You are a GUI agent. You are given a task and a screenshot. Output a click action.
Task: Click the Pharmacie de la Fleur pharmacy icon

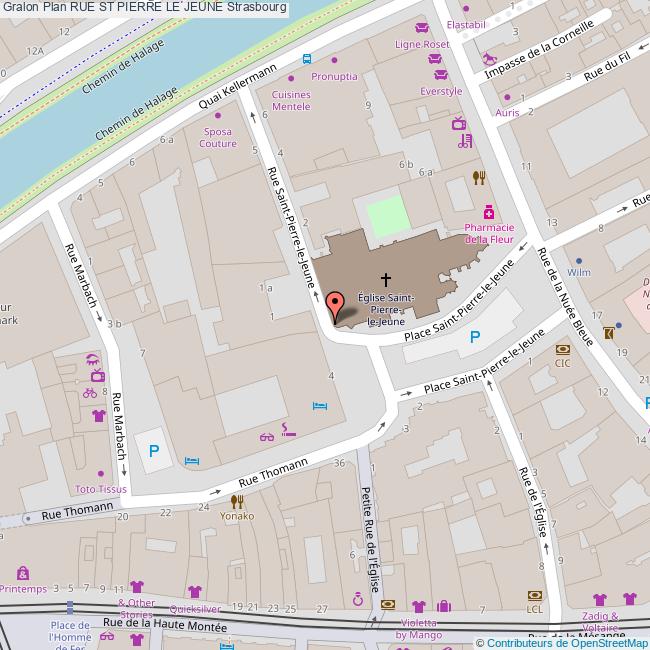(488, 212)
